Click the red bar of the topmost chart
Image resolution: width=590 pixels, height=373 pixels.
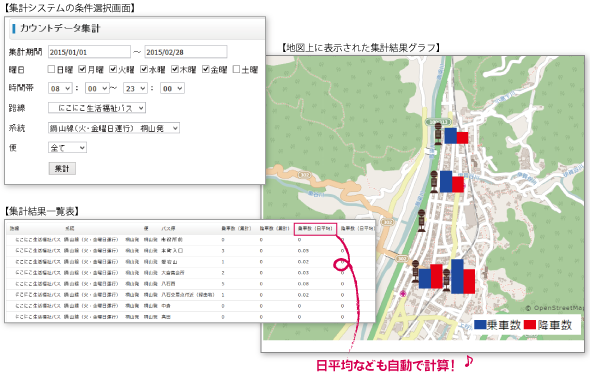click(x=462, y=138)
